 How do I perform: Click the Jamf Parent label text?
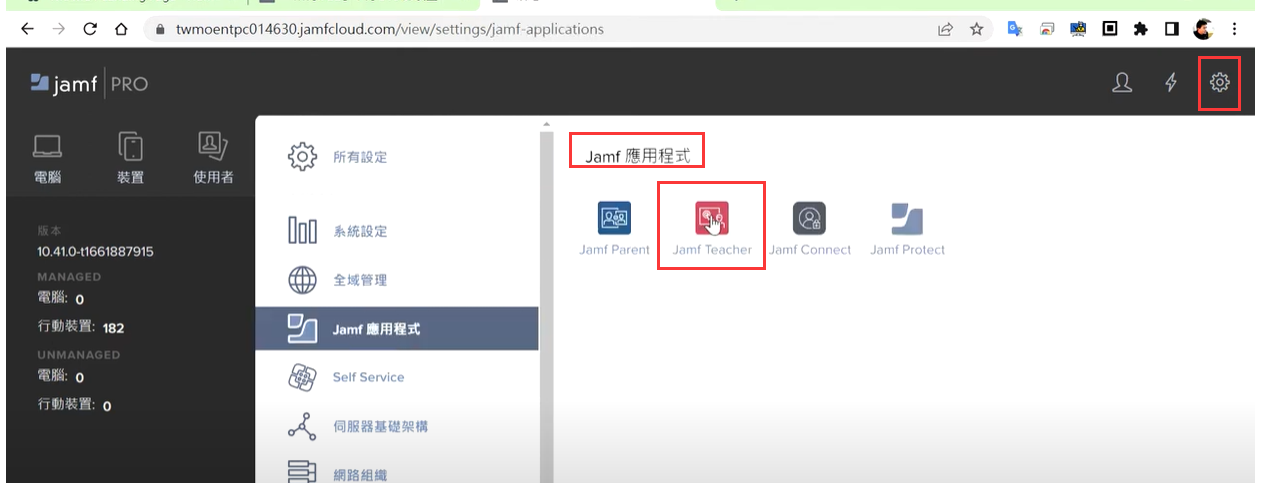tap(614, 250)
